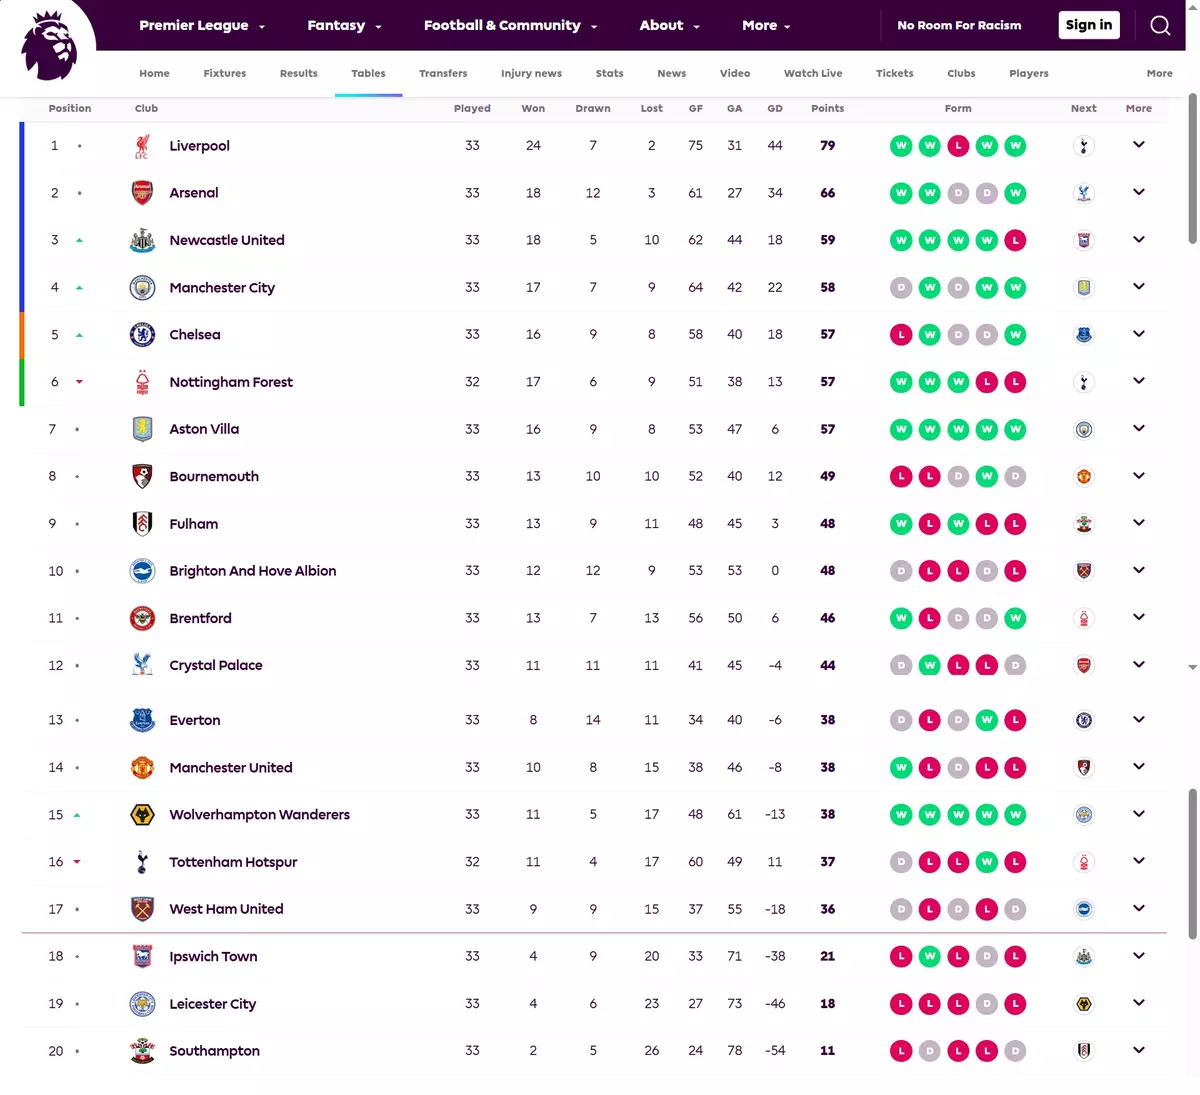Viewport: 1200px width, 1095px height.
Task: Click the Wolverhampton Wanderers team name
Action: (x=260, y=815)
